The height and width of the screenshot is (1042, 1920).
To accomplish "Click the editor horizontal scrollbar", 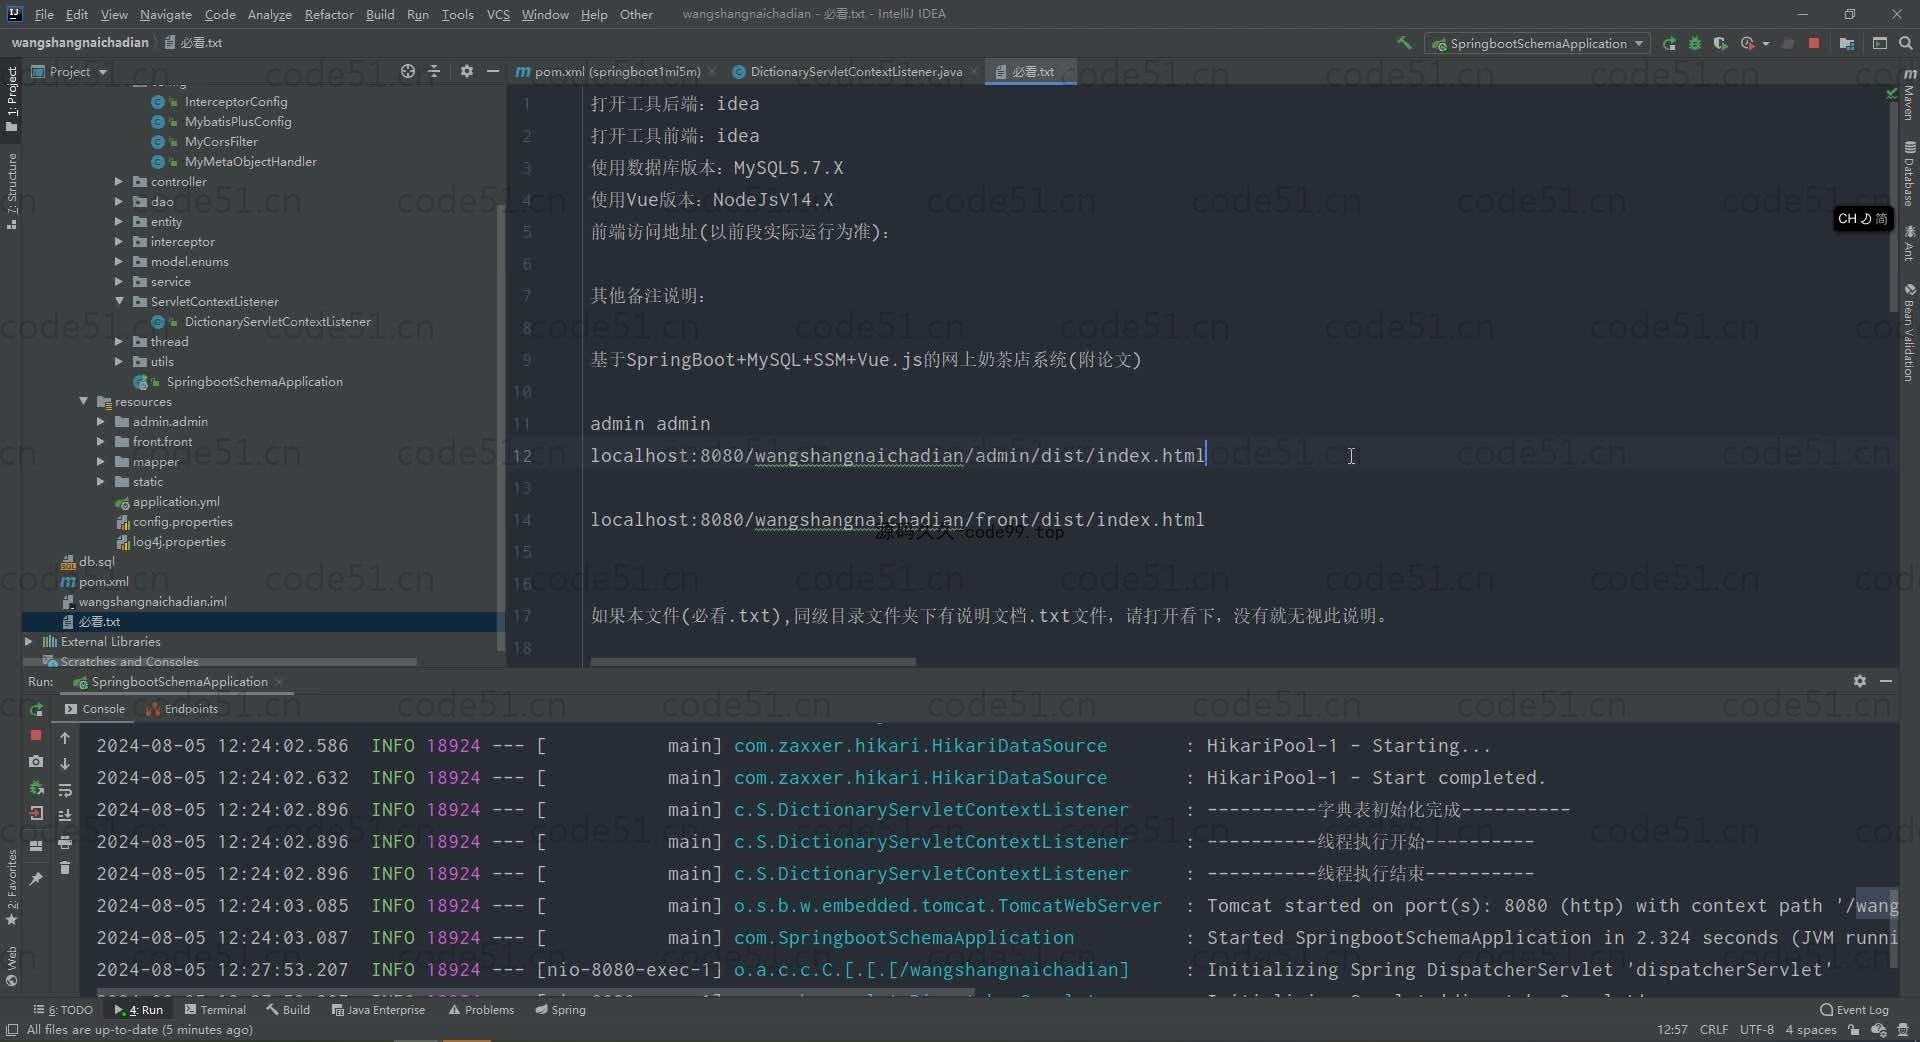I will click(x=753, y=662).
